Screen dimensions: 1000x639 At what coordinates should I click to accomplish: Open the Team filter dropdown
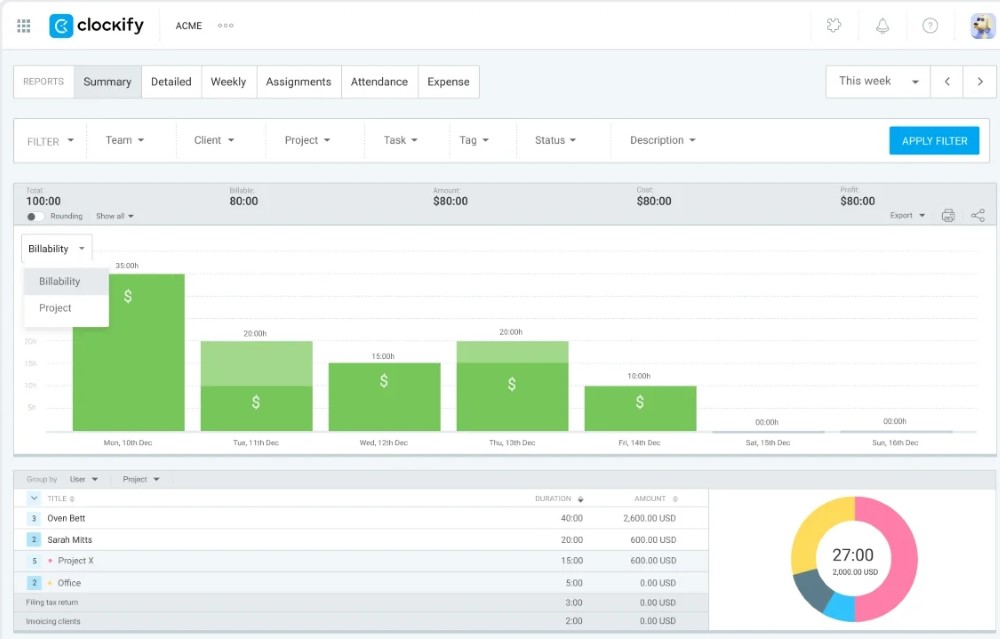point(125,141)
